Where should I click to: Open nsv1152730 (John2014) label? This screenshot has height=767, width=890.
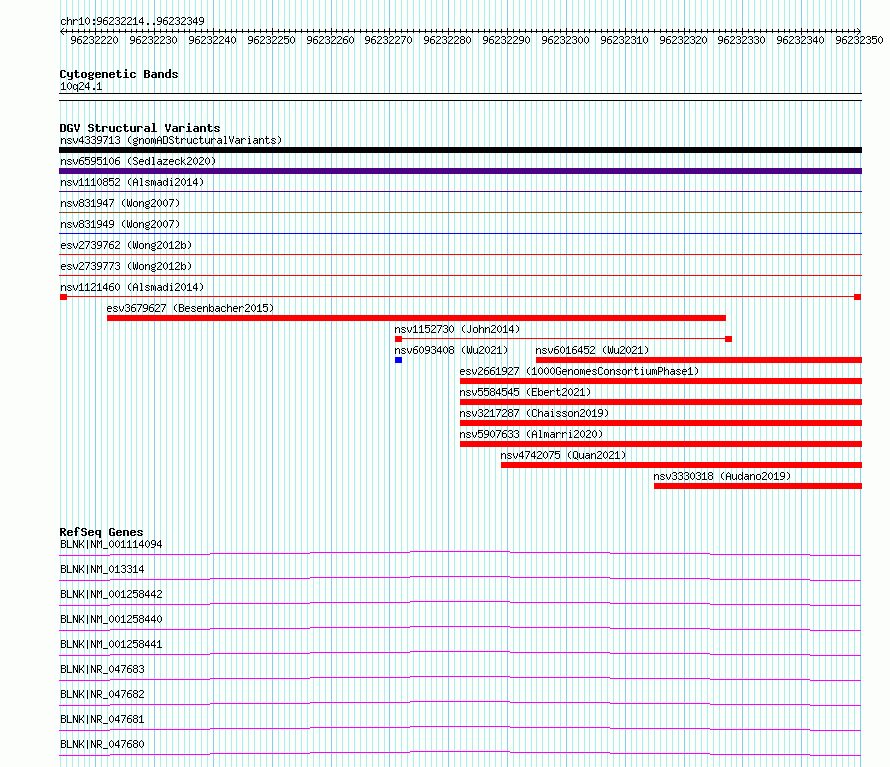[x=457, y=329]
